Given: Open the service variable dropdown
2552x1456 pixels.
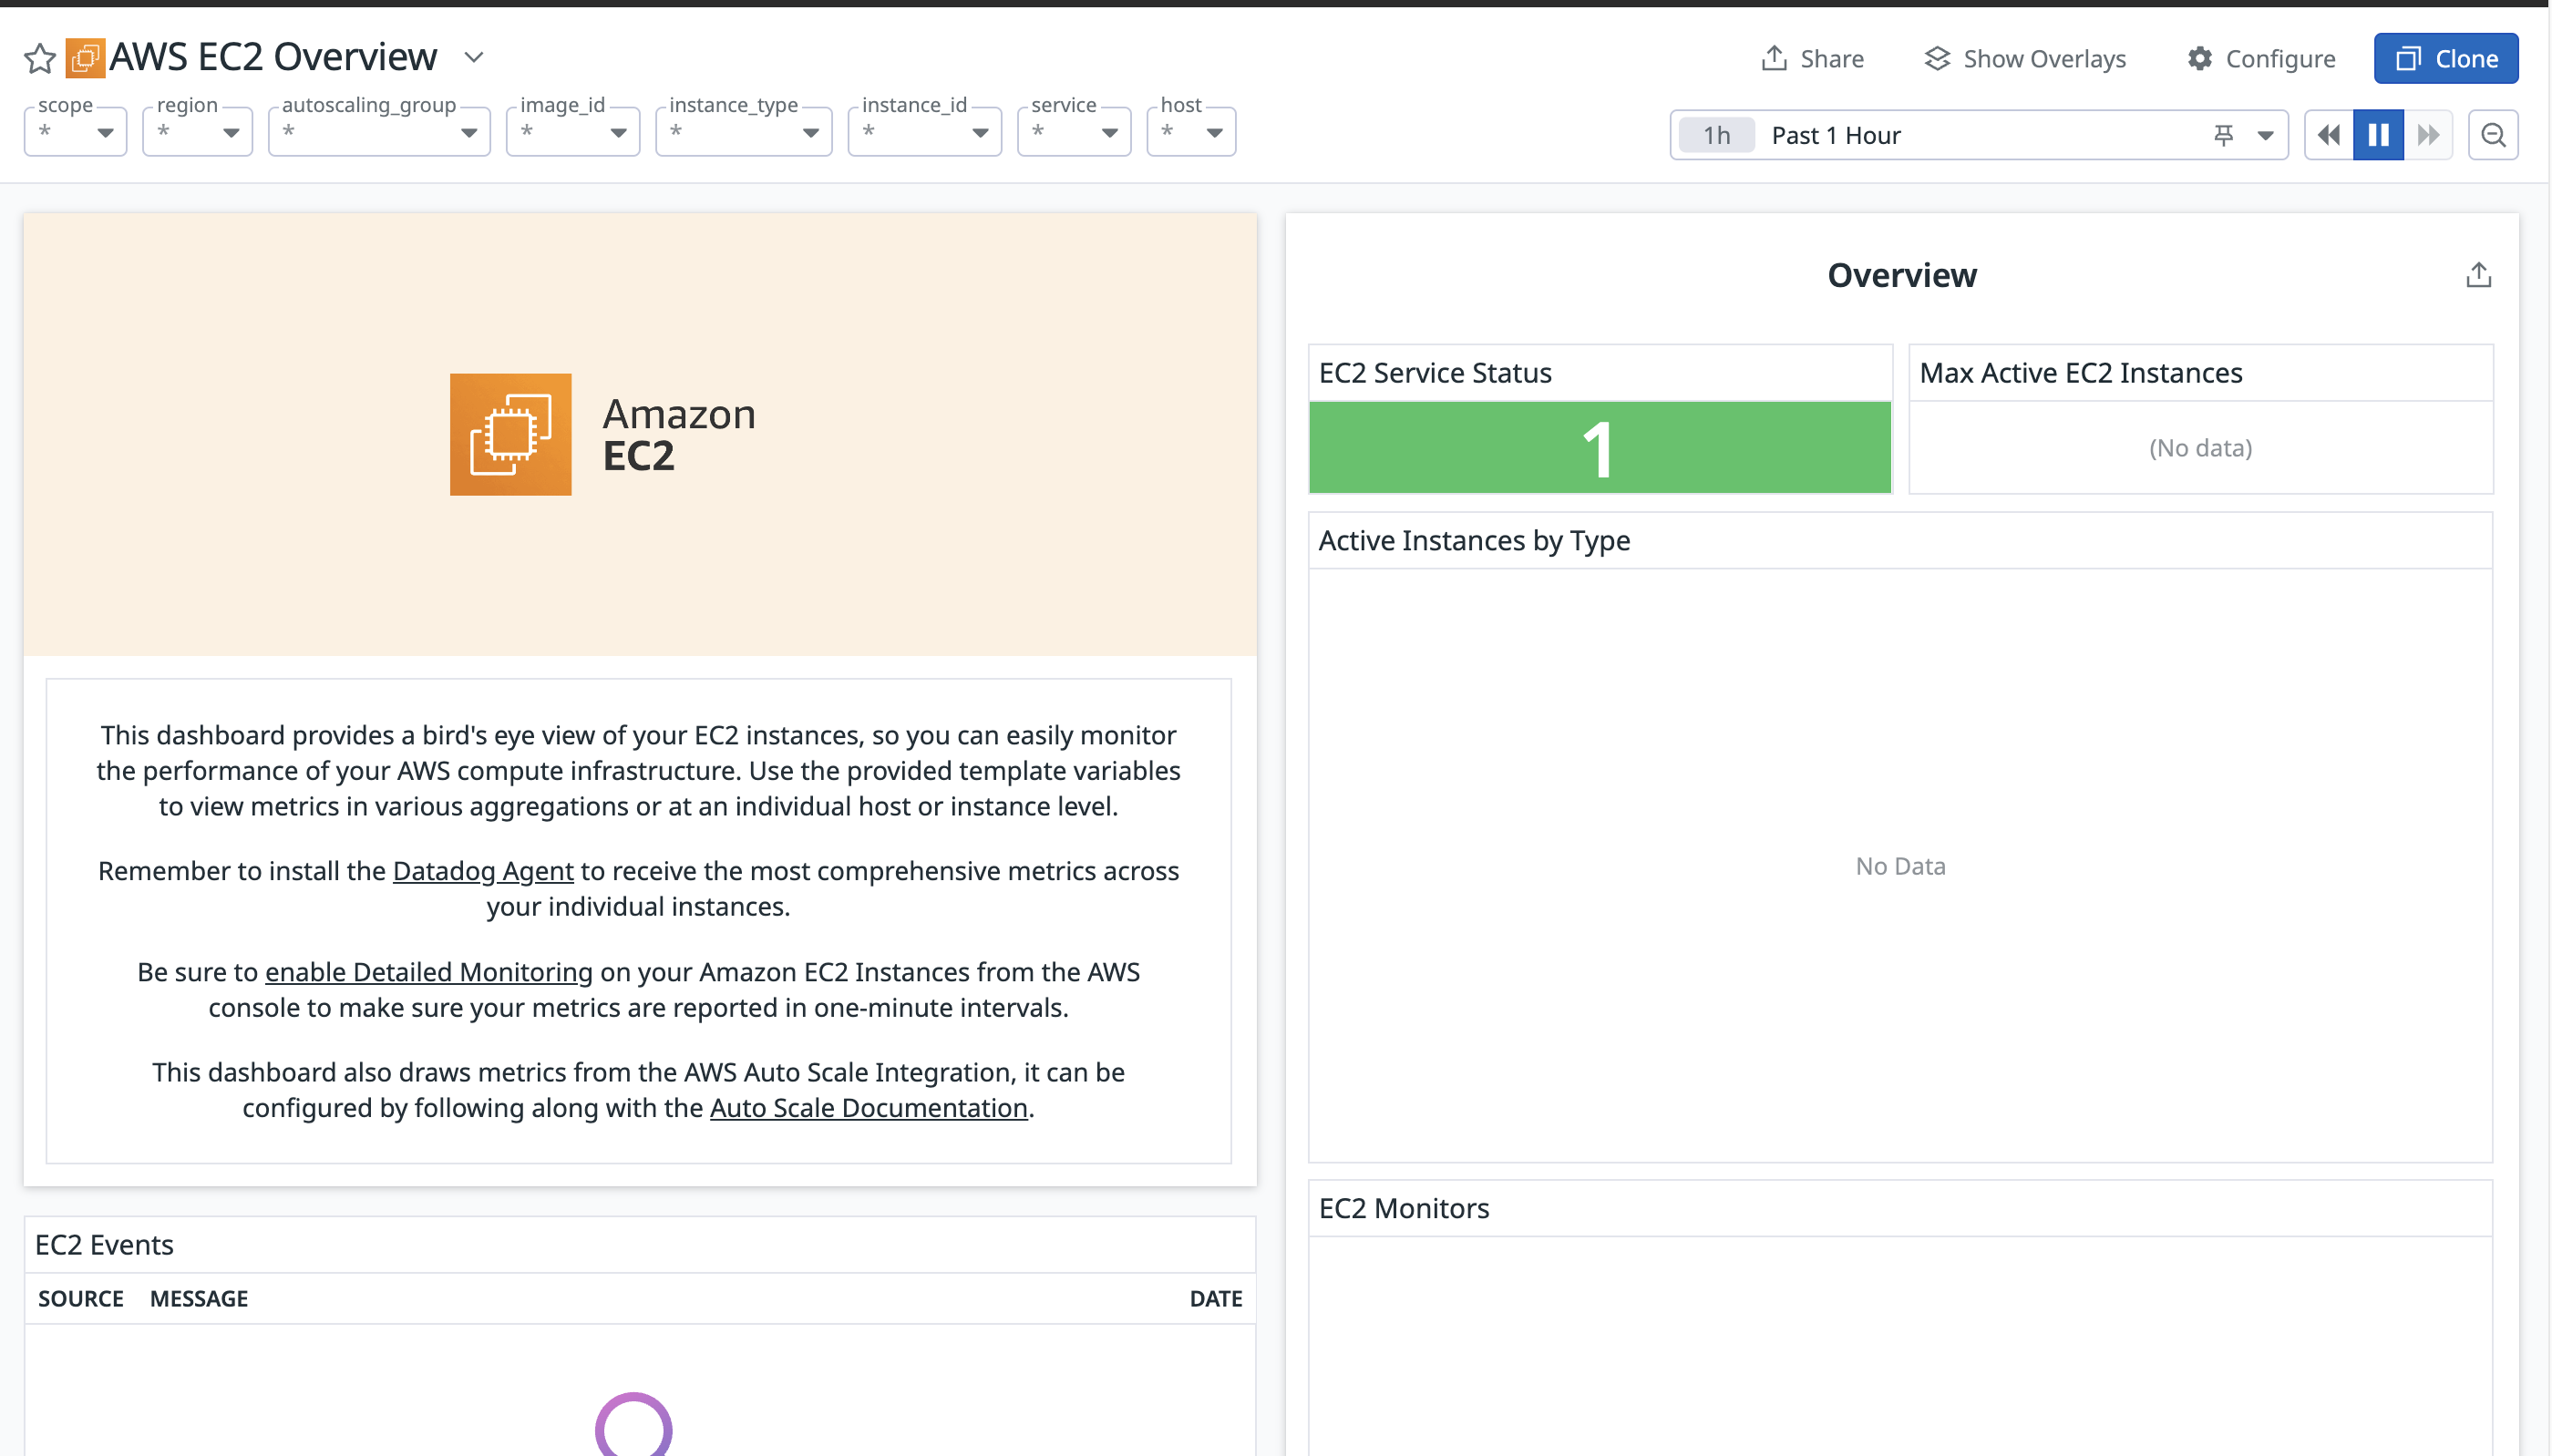Looking at the screenshot, I should (x=1073, y=132).
